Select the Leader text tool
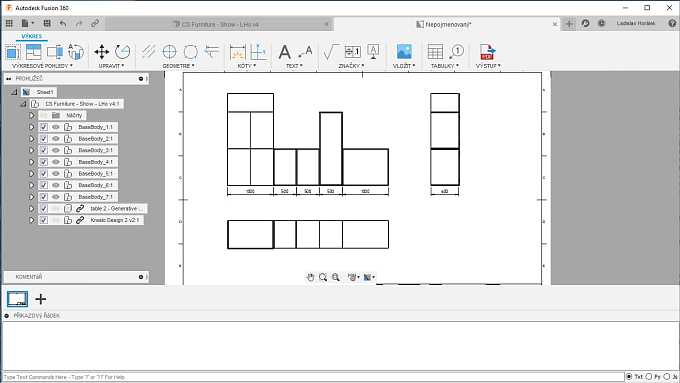This screenshot has height=383, width=680. (305, 52)
